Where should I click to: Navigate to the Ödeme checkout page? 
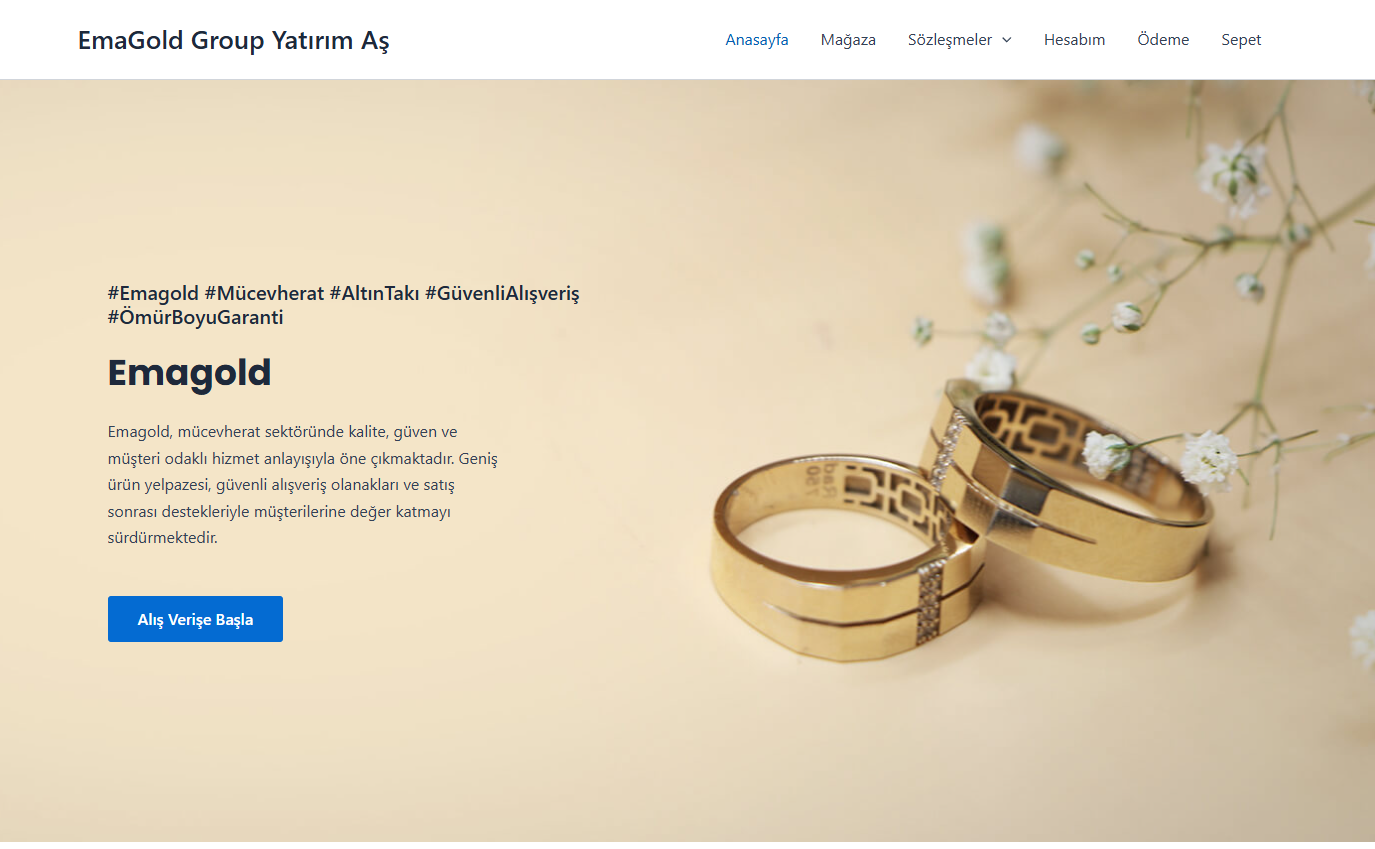(1163, 40)
